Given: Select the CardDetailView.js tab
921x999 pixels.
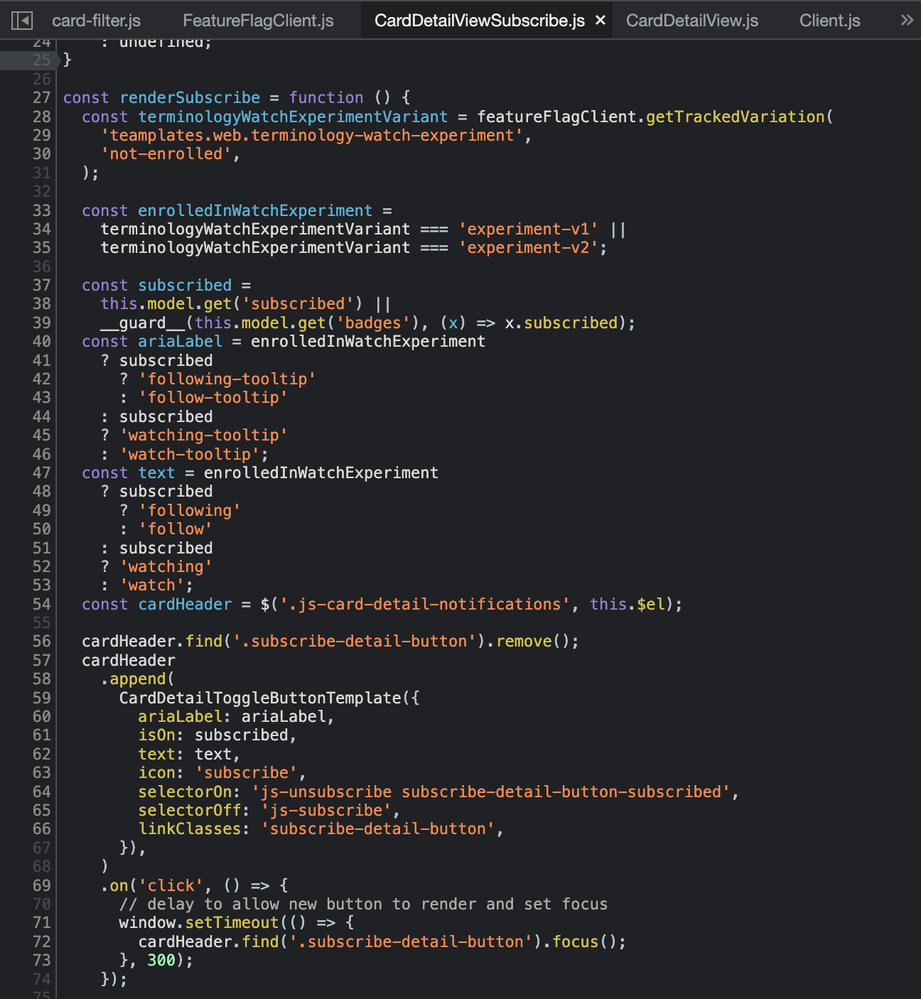Looking at the screenshot, I should pos(691,19).
